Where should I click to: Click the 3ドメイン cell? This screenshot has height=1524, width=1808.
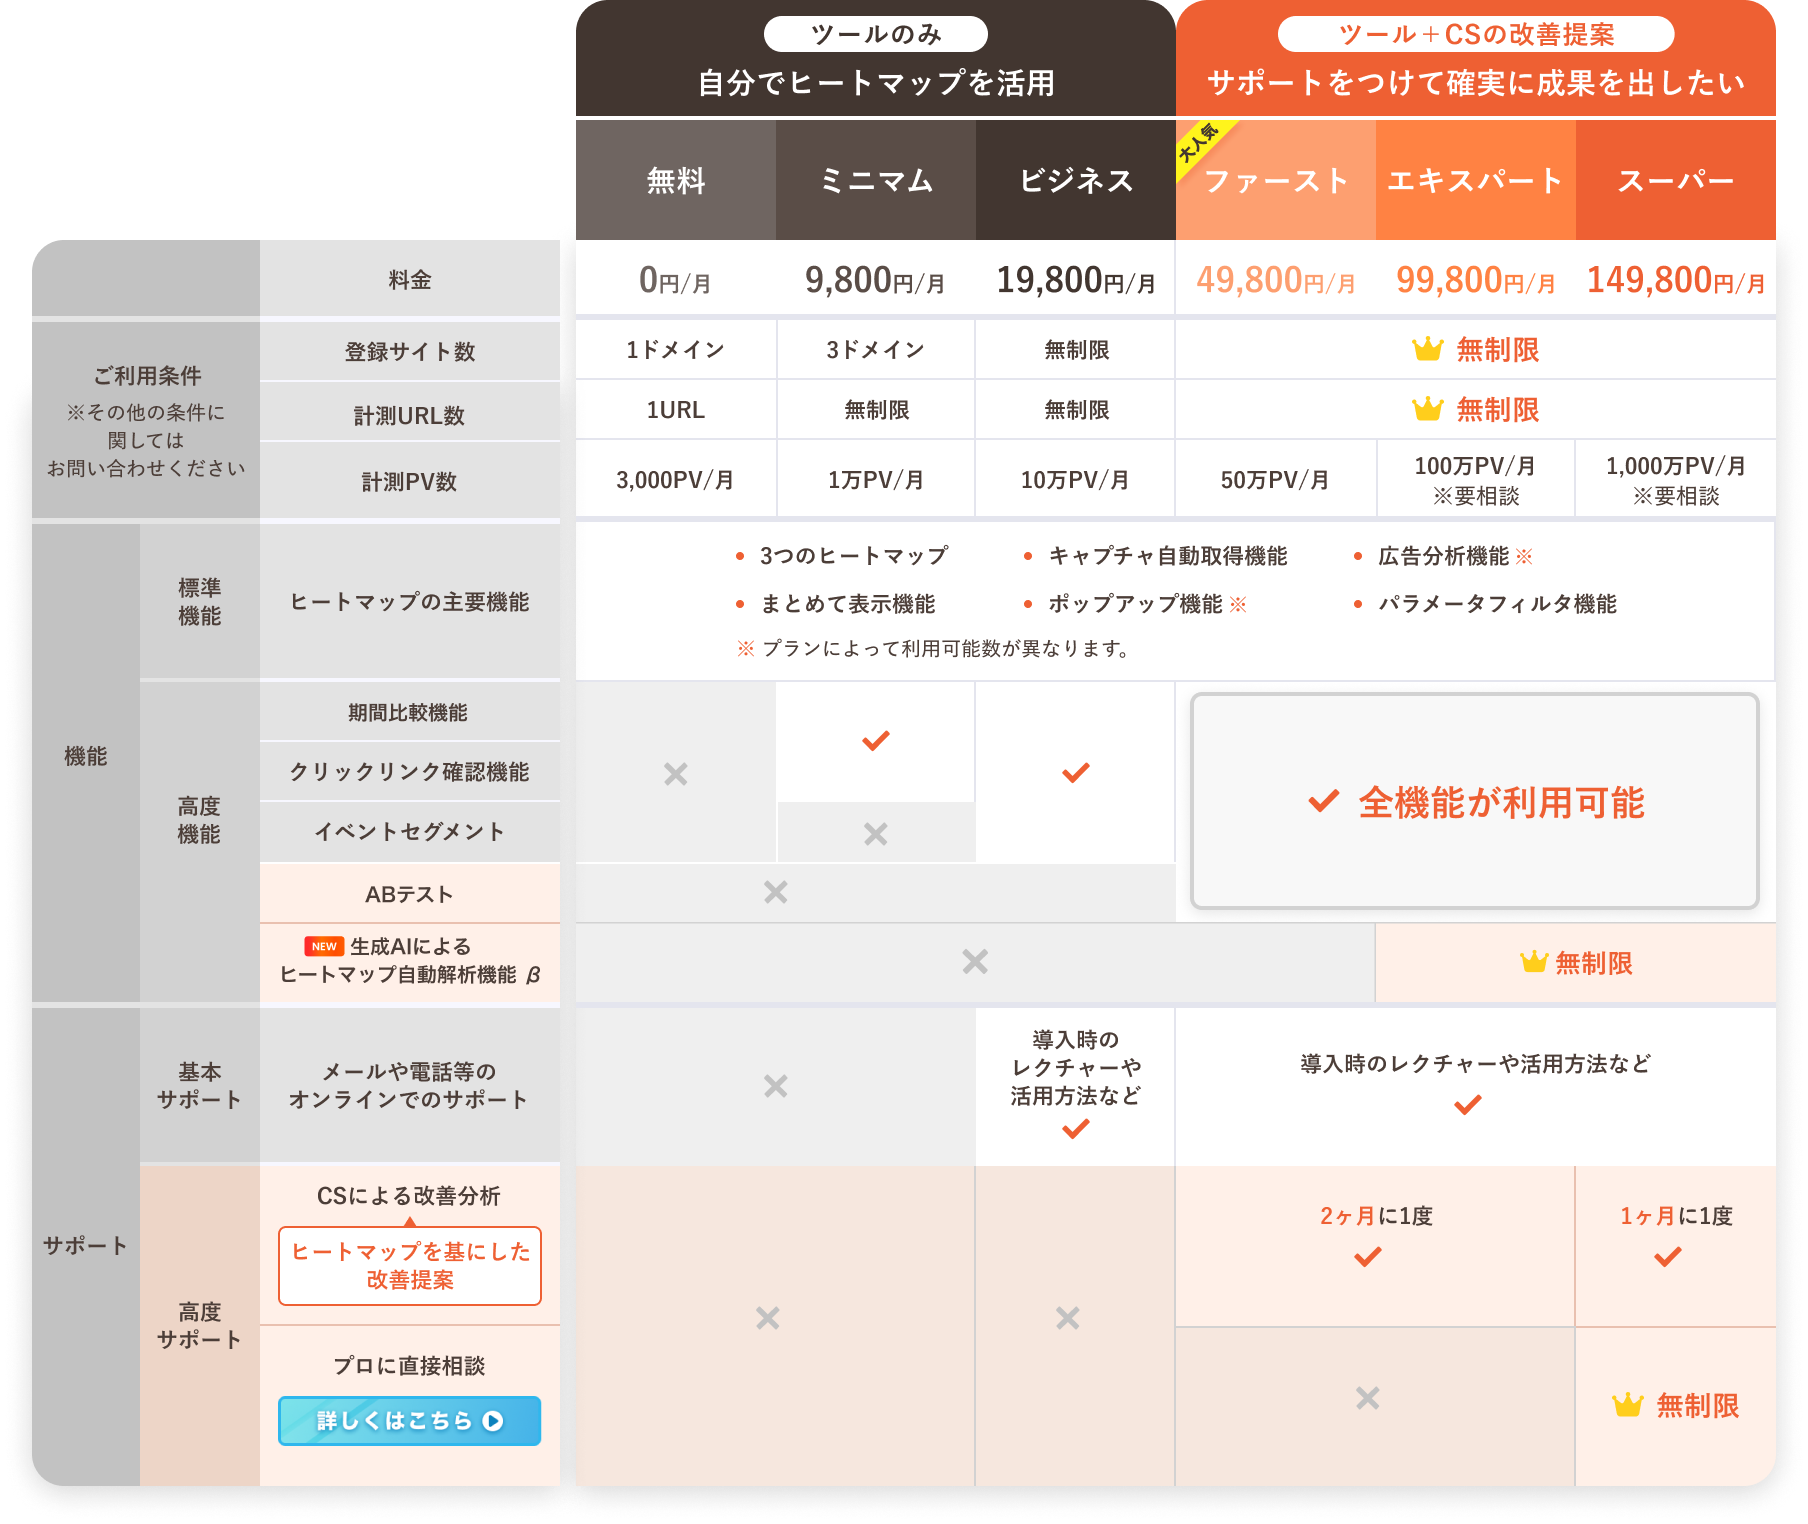tap(876, 350)
